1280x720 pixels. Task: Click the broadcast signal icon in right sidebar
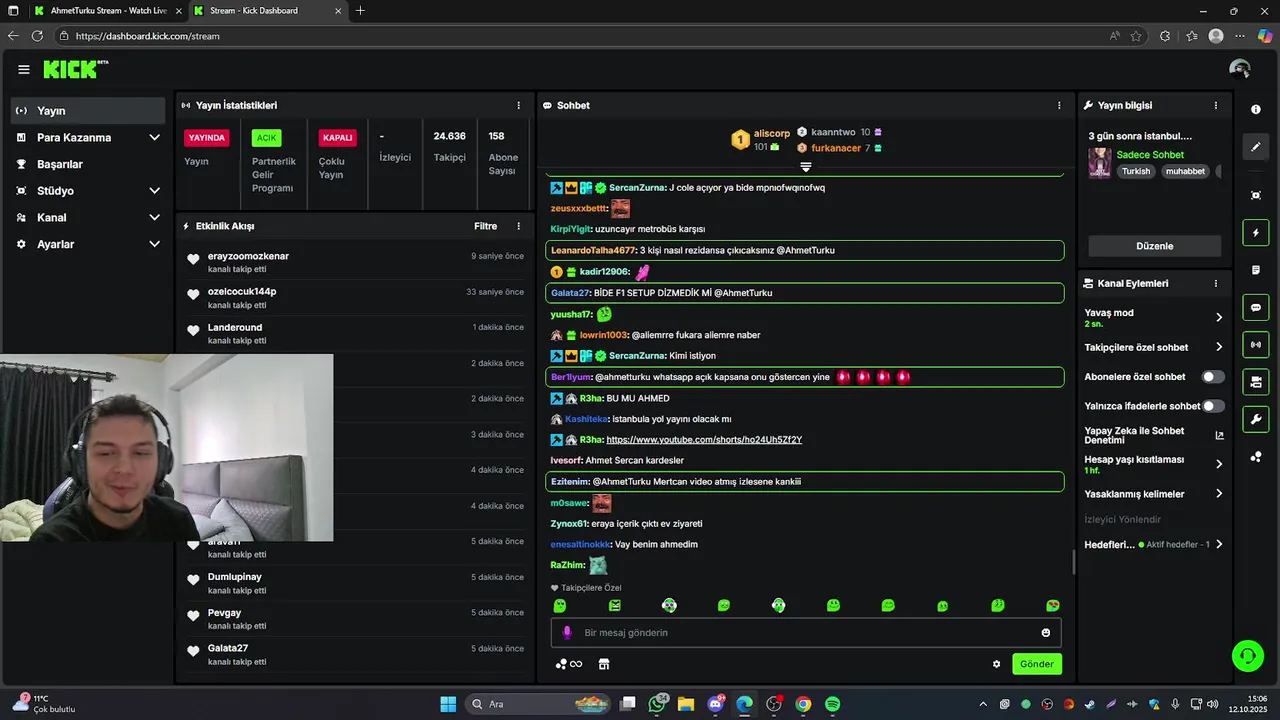point(1256,345)
